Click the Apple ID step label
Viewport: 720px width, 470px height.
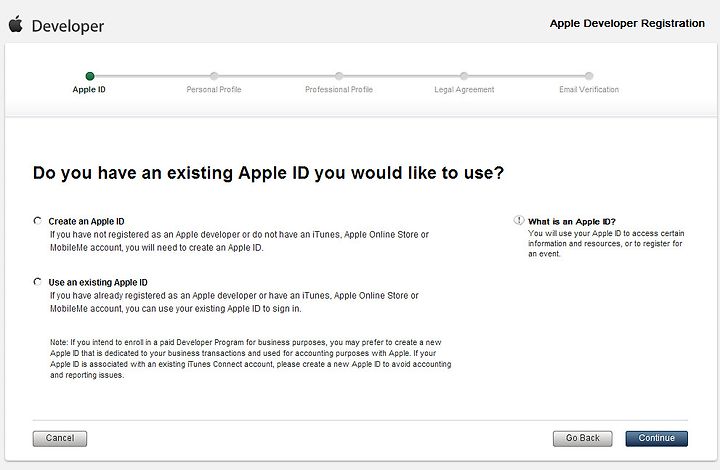click(89, 90)
